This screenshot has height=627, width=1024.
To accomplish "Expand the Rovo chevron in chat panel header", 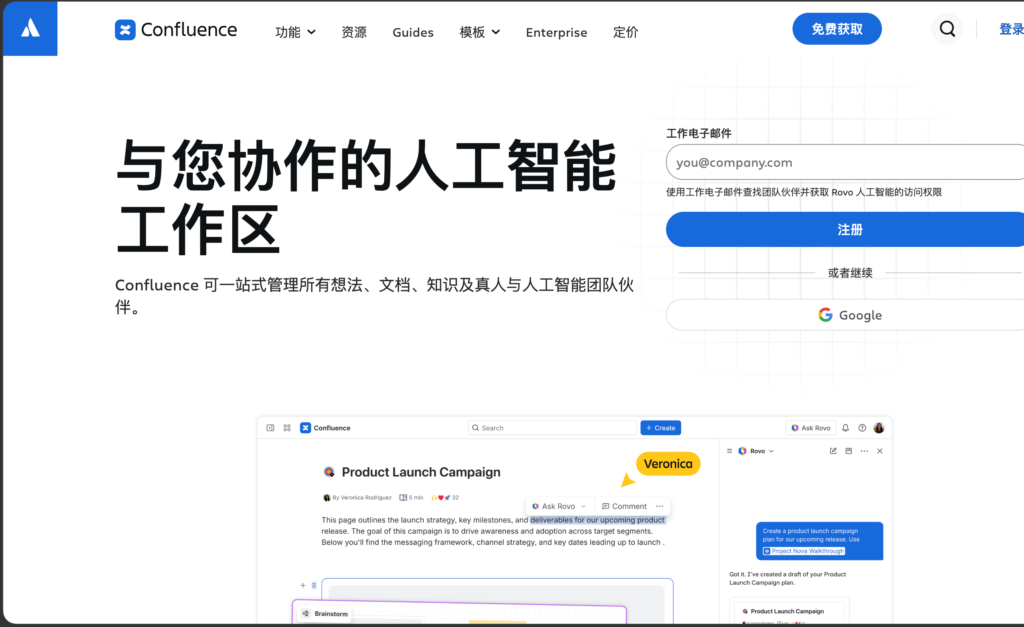I will point(771,451).
